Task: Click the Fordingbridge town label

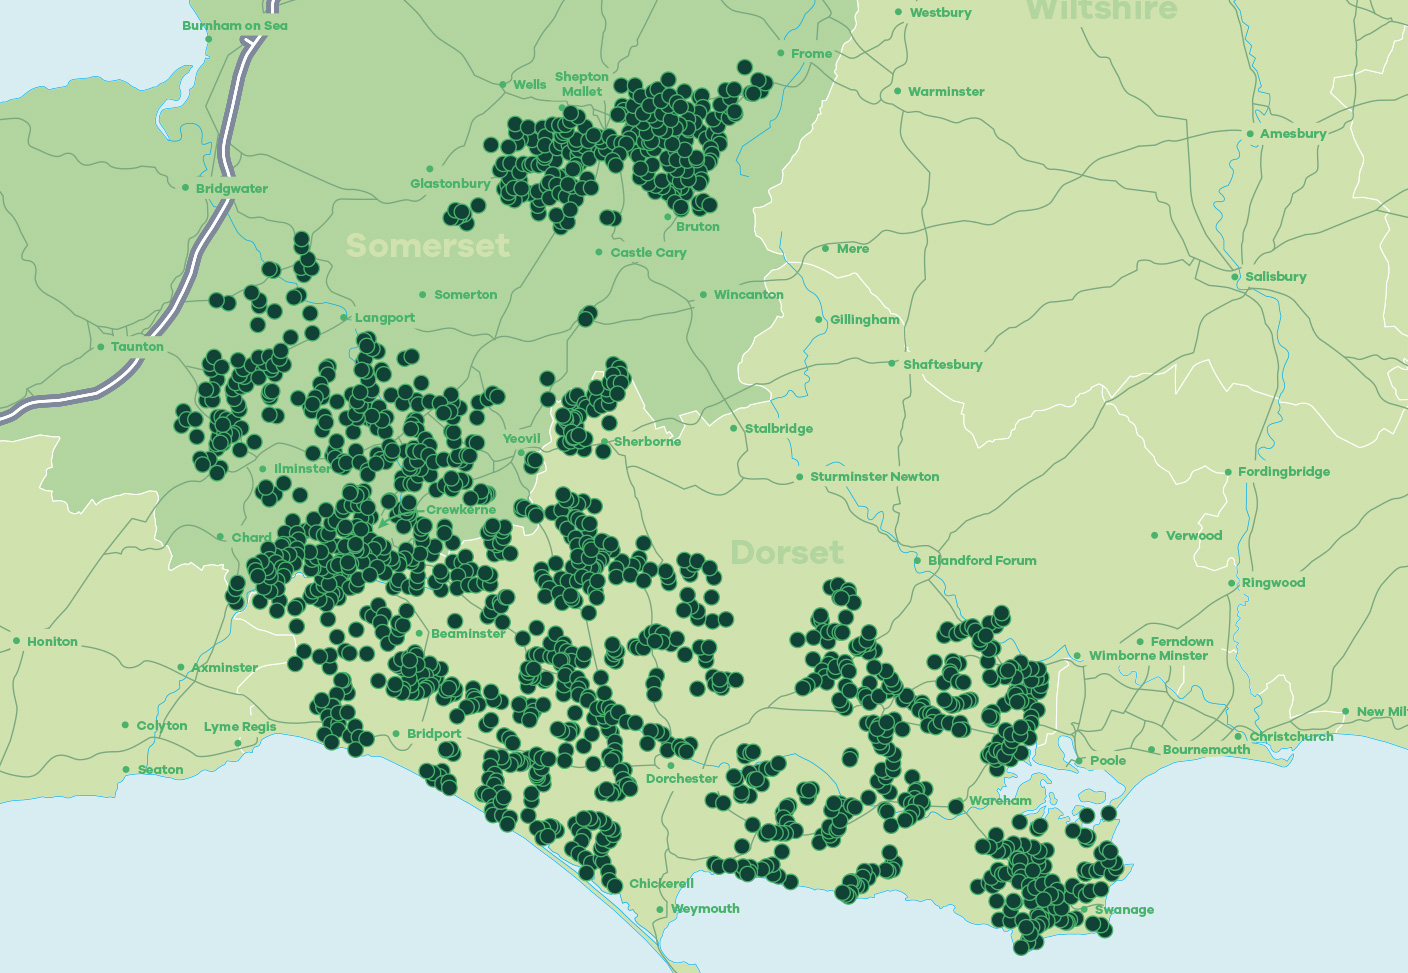Action: (x=1284, y=472)
